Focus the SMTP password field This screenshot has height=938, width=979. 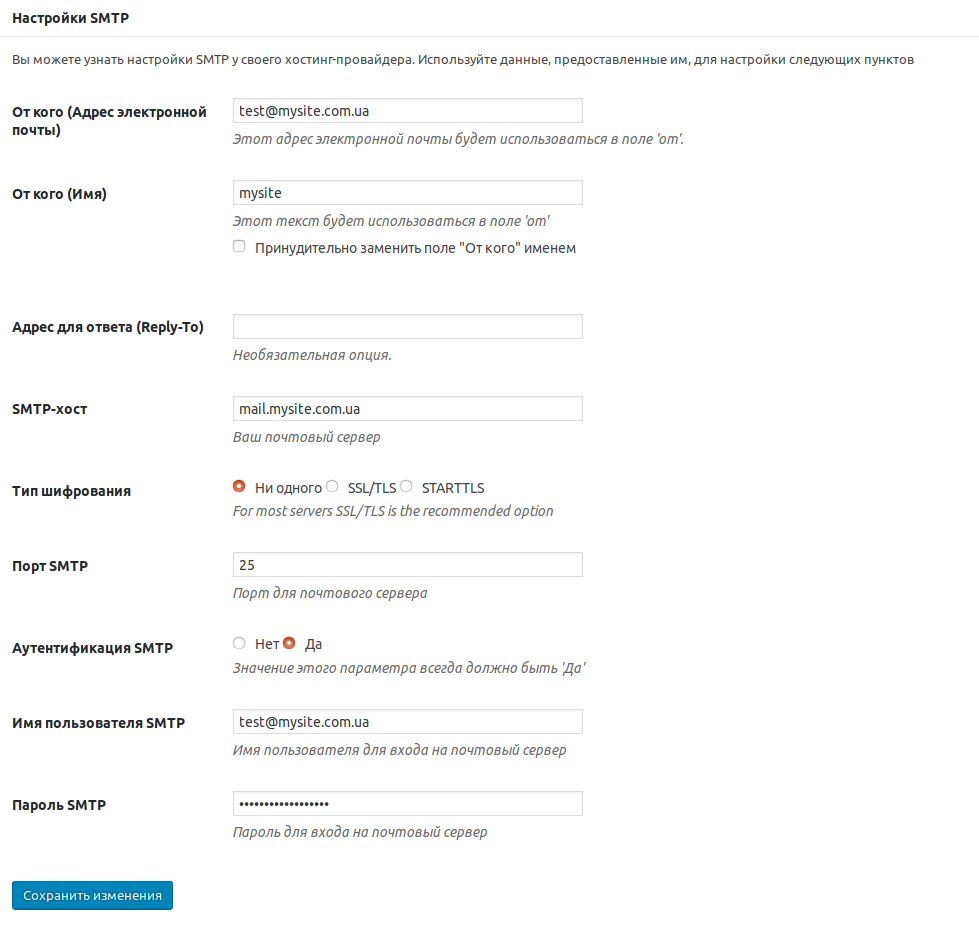click(408, 803)
